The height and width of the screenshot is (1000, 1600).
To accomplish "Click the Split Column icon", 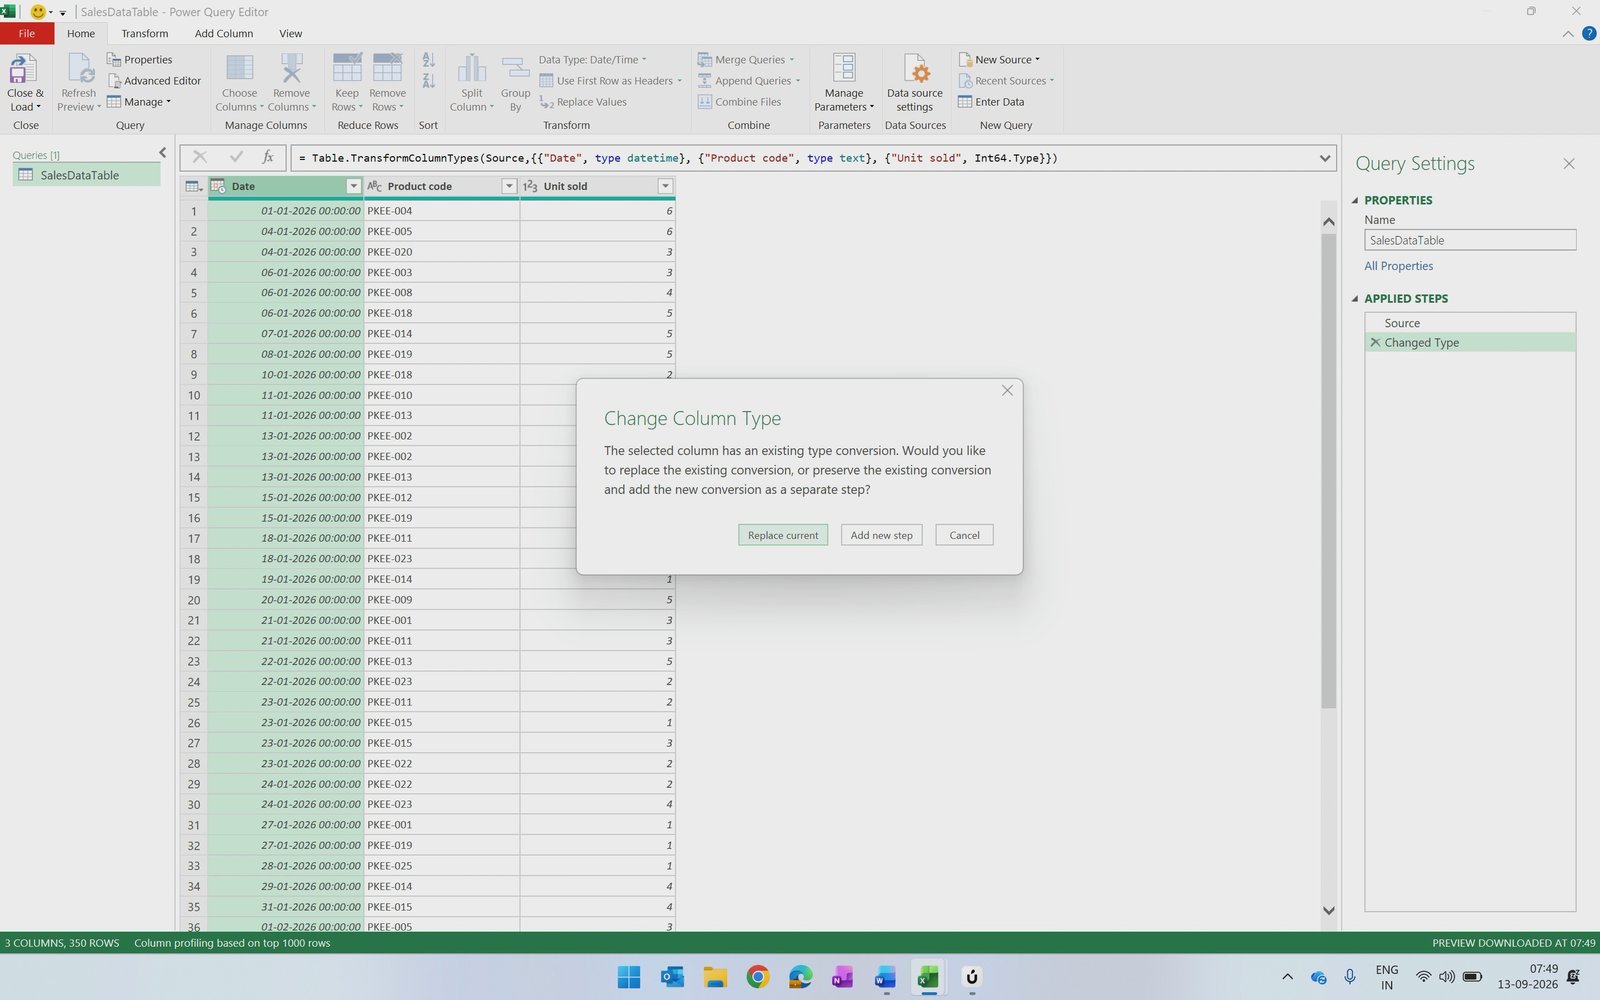I will click(x=471, y=68).
